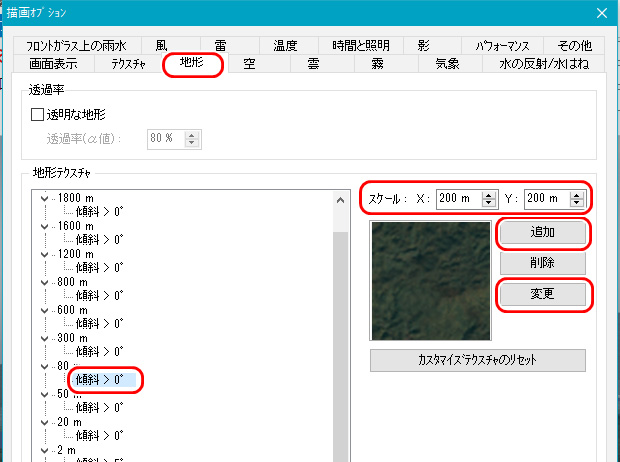Decrease the scale Y value with down arrow
620x462 pixels.
[577, 203]
